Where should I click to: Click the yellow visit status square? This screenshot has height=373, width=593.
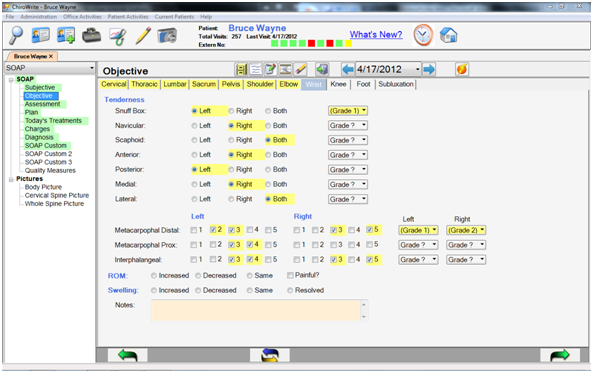pyautogui.click(x=348, y=44)
